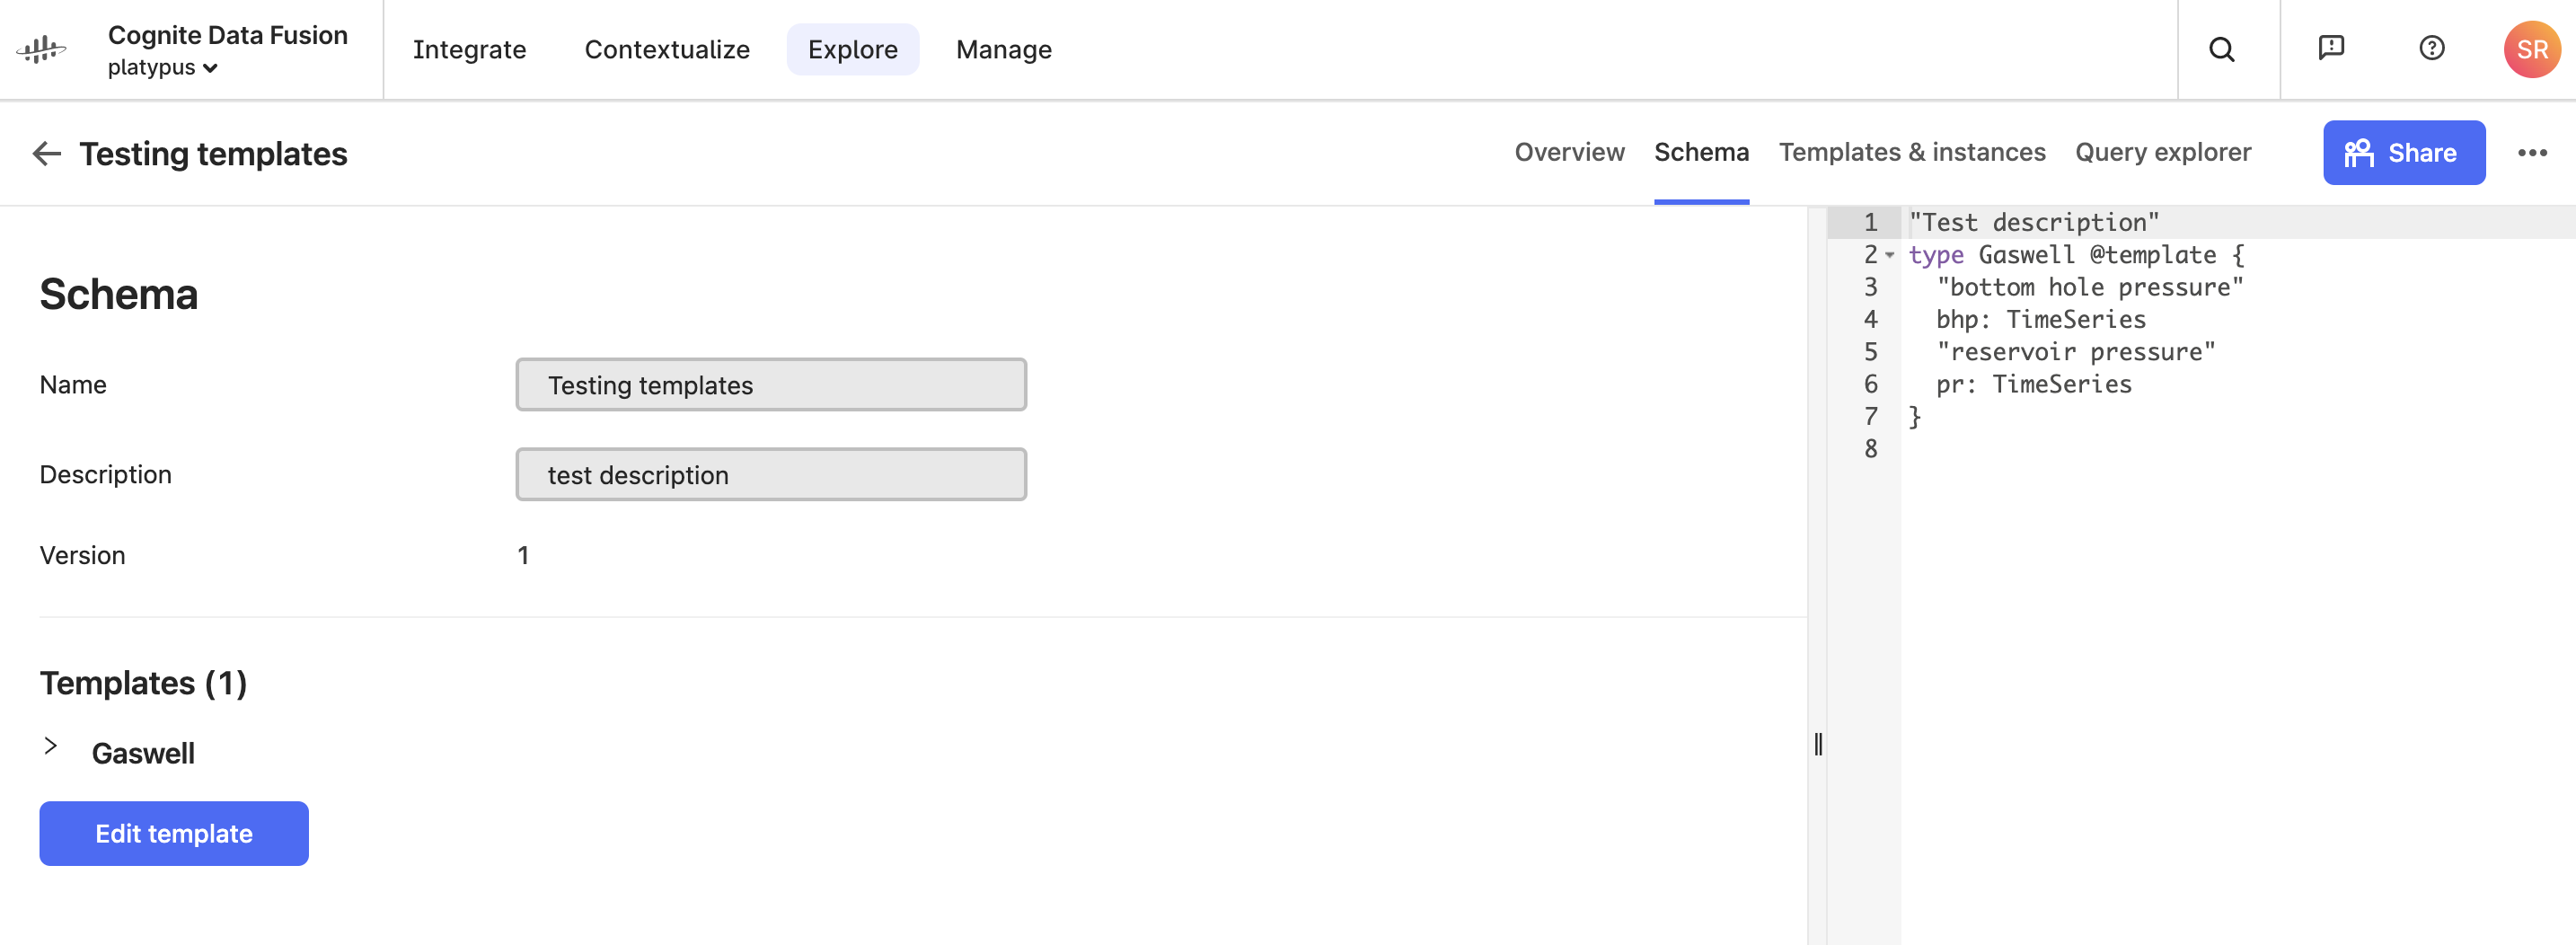Select the Gaswell template row
The width and height of the screenshot is (2576, 945).
(143, 754)
